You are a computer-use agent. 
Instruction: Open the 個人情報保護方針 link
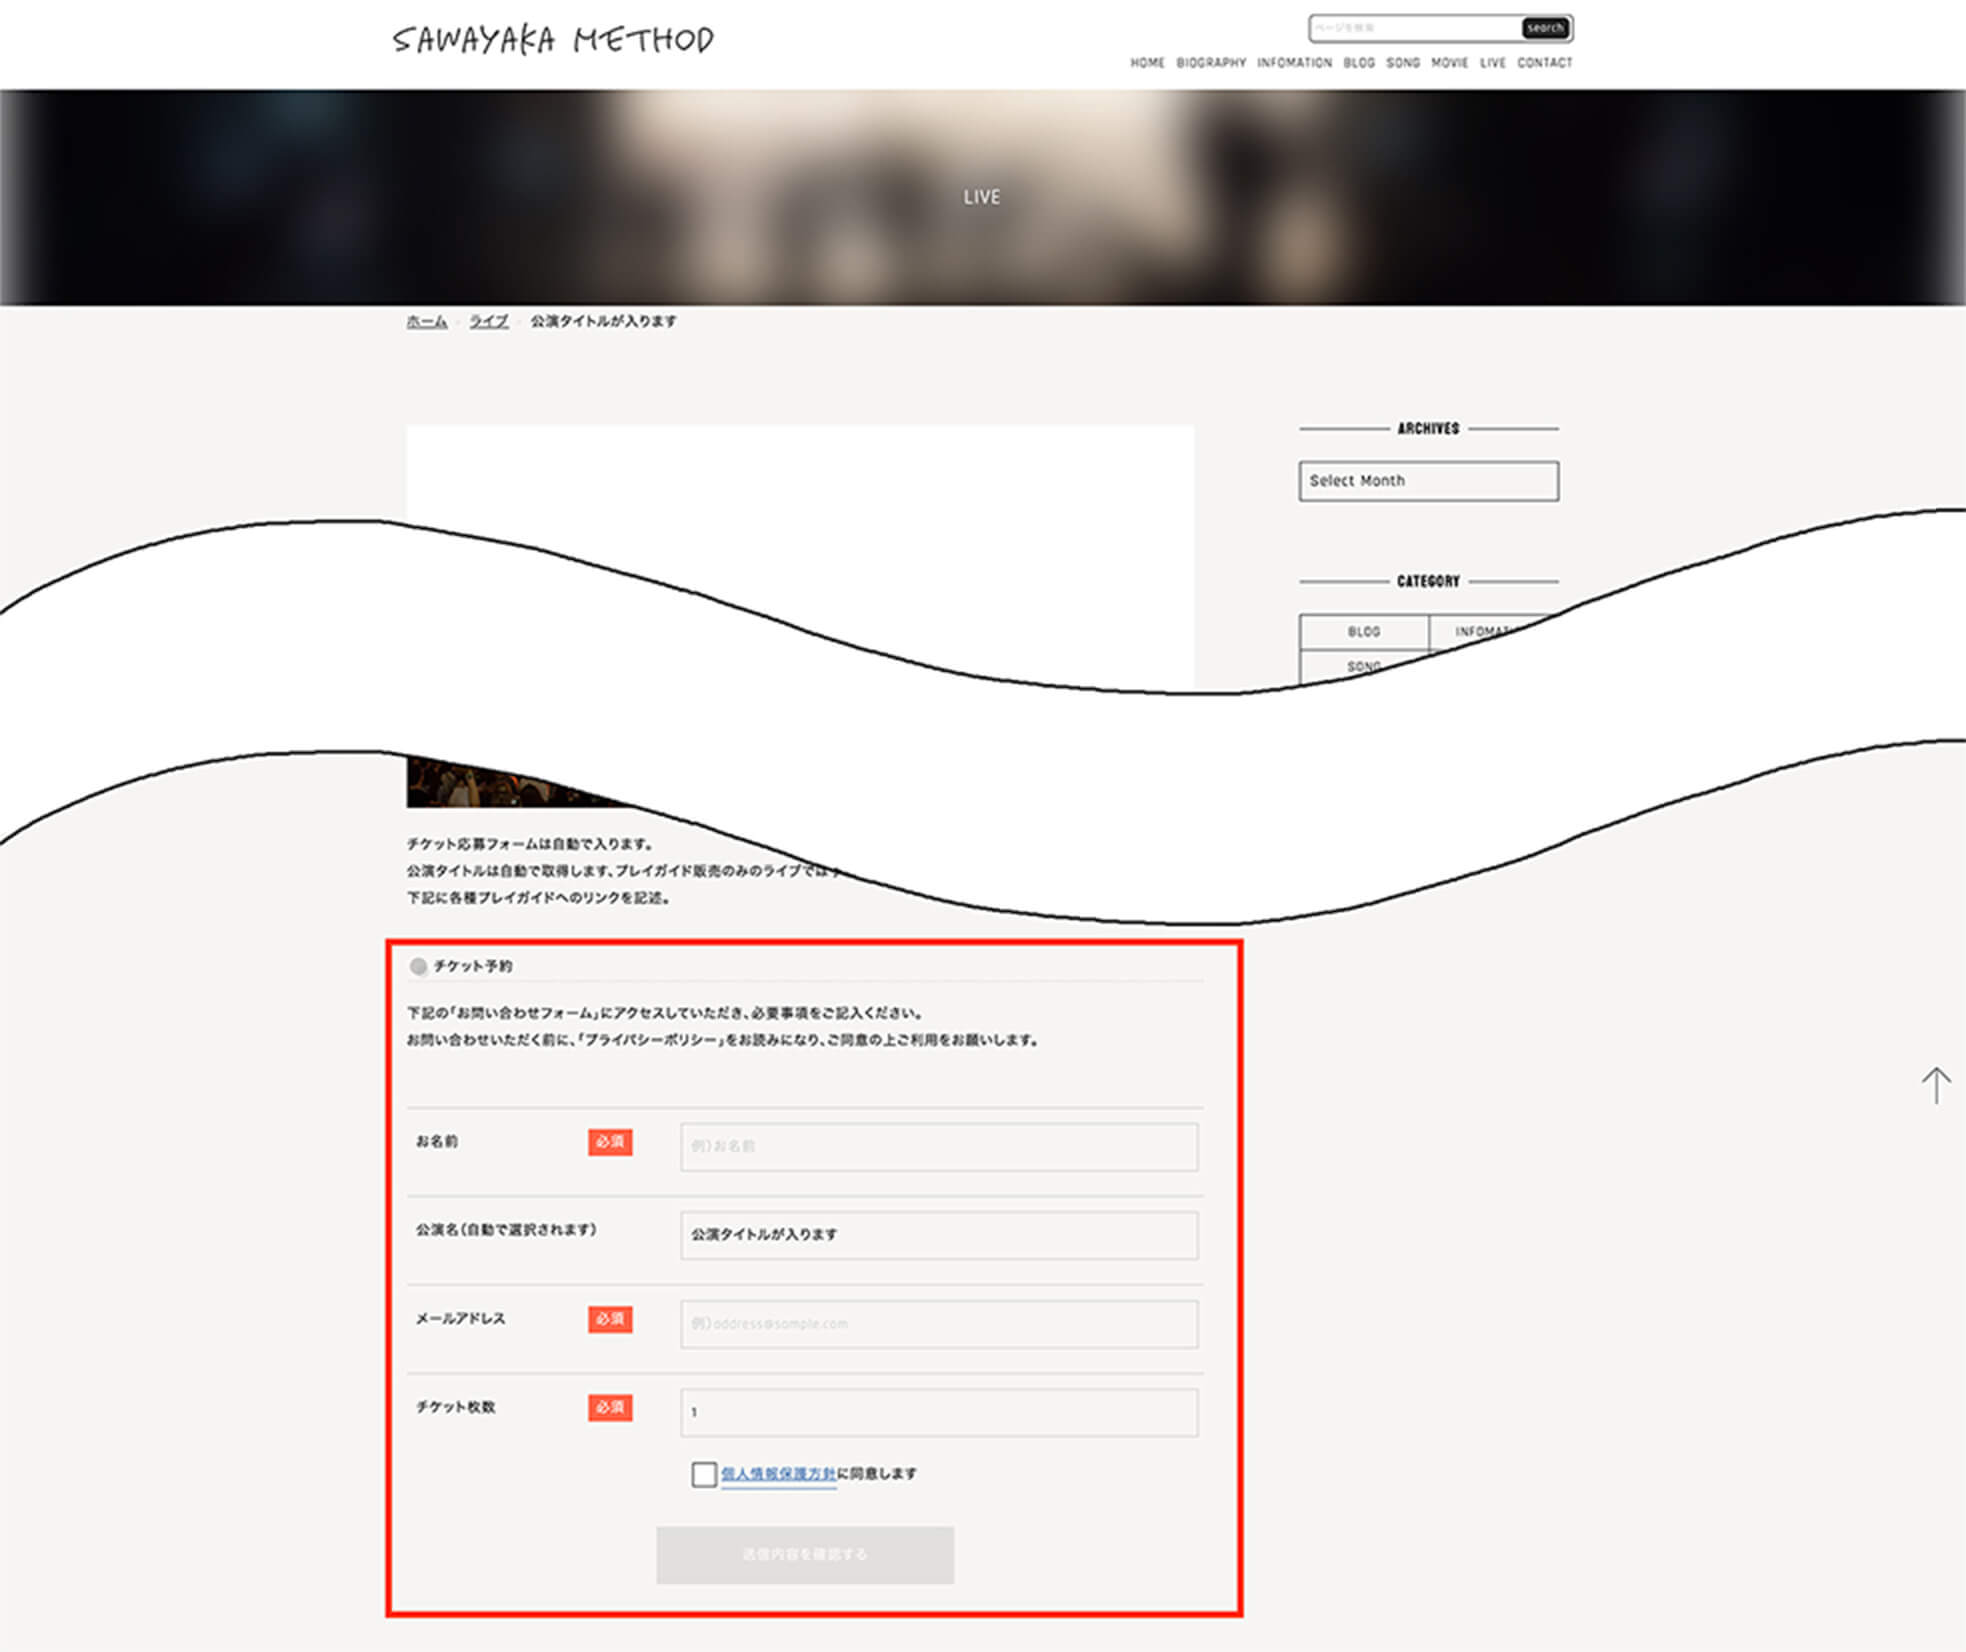pyautogui.click(x=778, y=1474)
